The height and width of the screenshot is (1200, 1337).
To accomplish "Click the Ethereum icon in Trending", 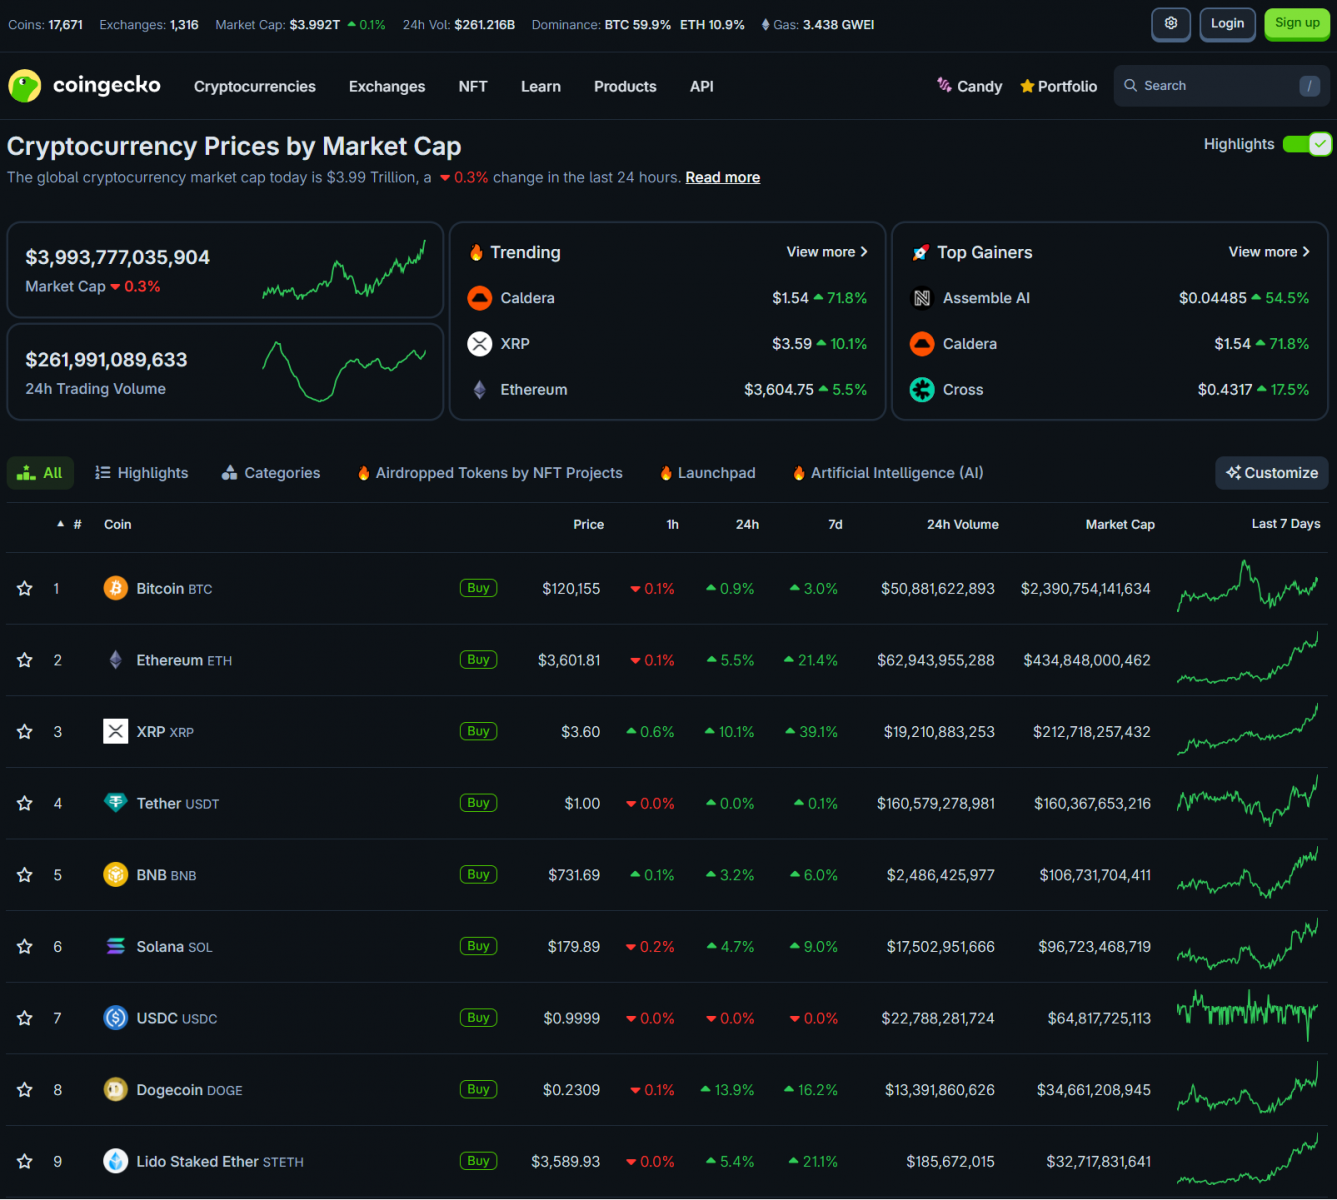I will tap(480, 389).
